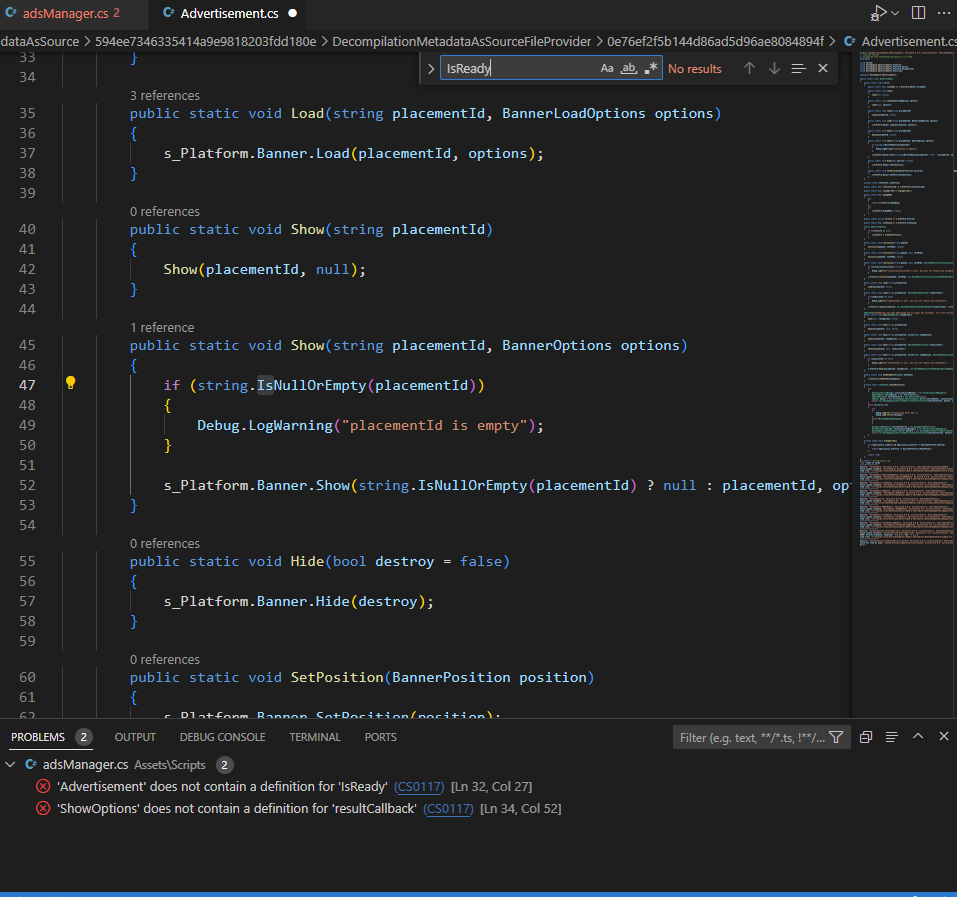The image size is (957, 897).
Task: Toggle Replace mode in the find widget
Action: tap(431, 68)
